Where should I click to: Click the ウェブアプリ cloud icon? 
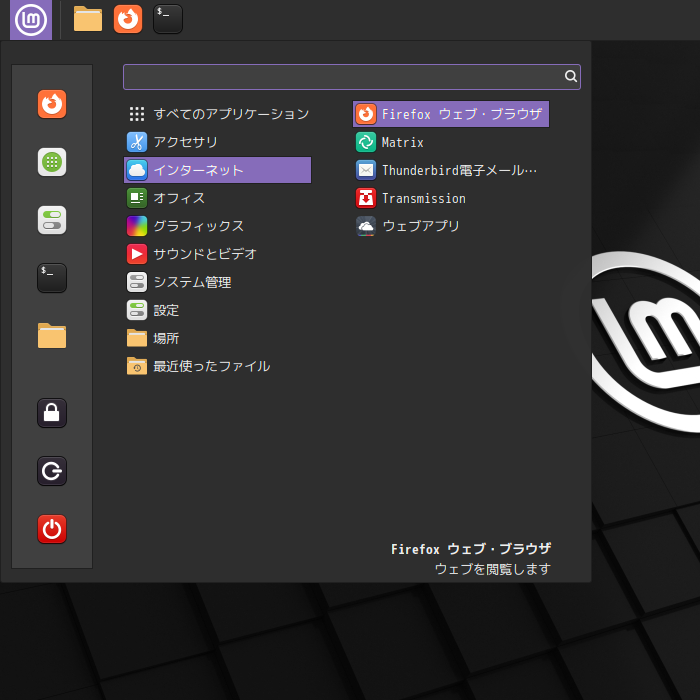(366, 226)
